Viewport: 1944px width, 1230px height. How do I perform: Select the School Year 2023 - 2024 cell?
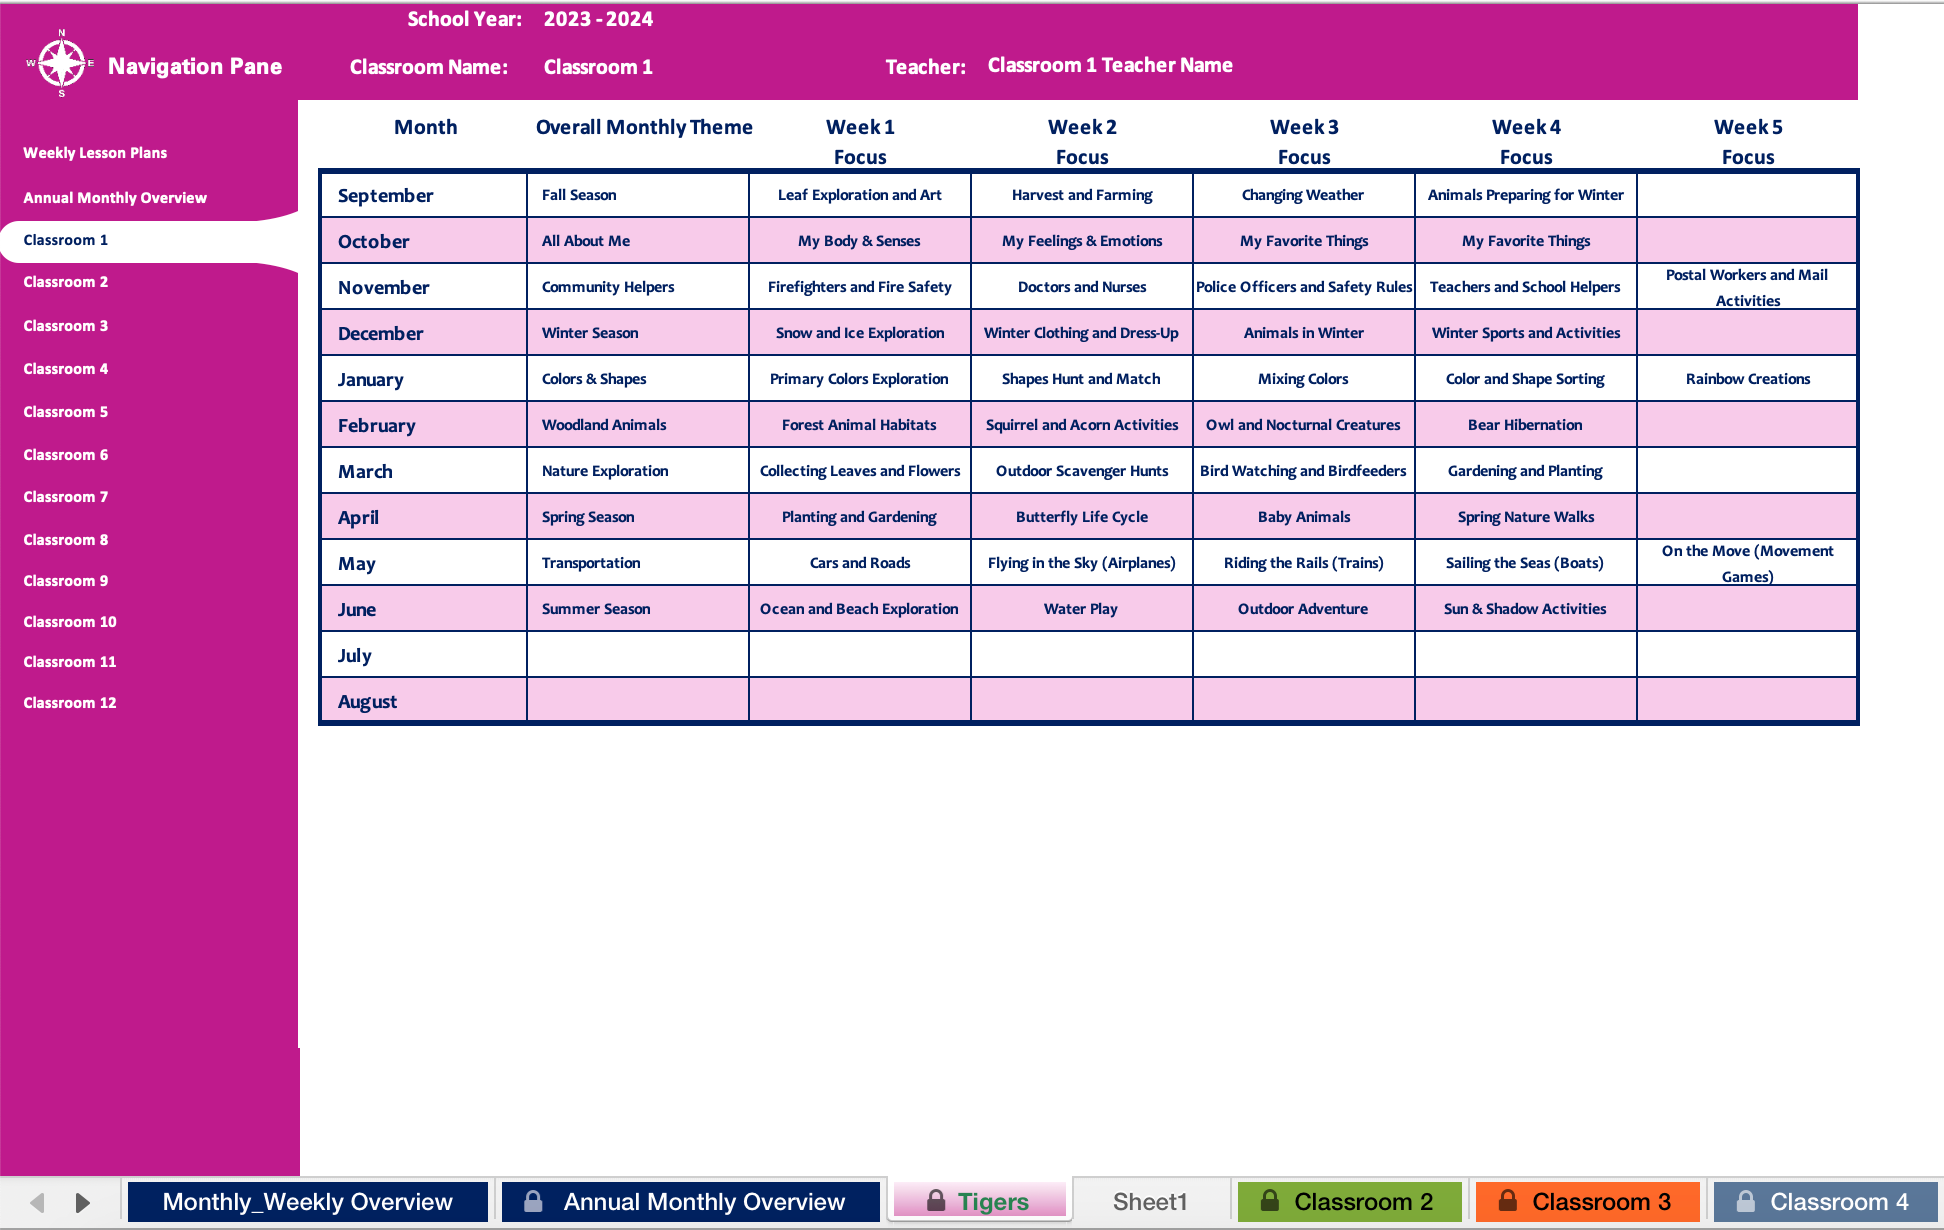click(x=598, y=19)
